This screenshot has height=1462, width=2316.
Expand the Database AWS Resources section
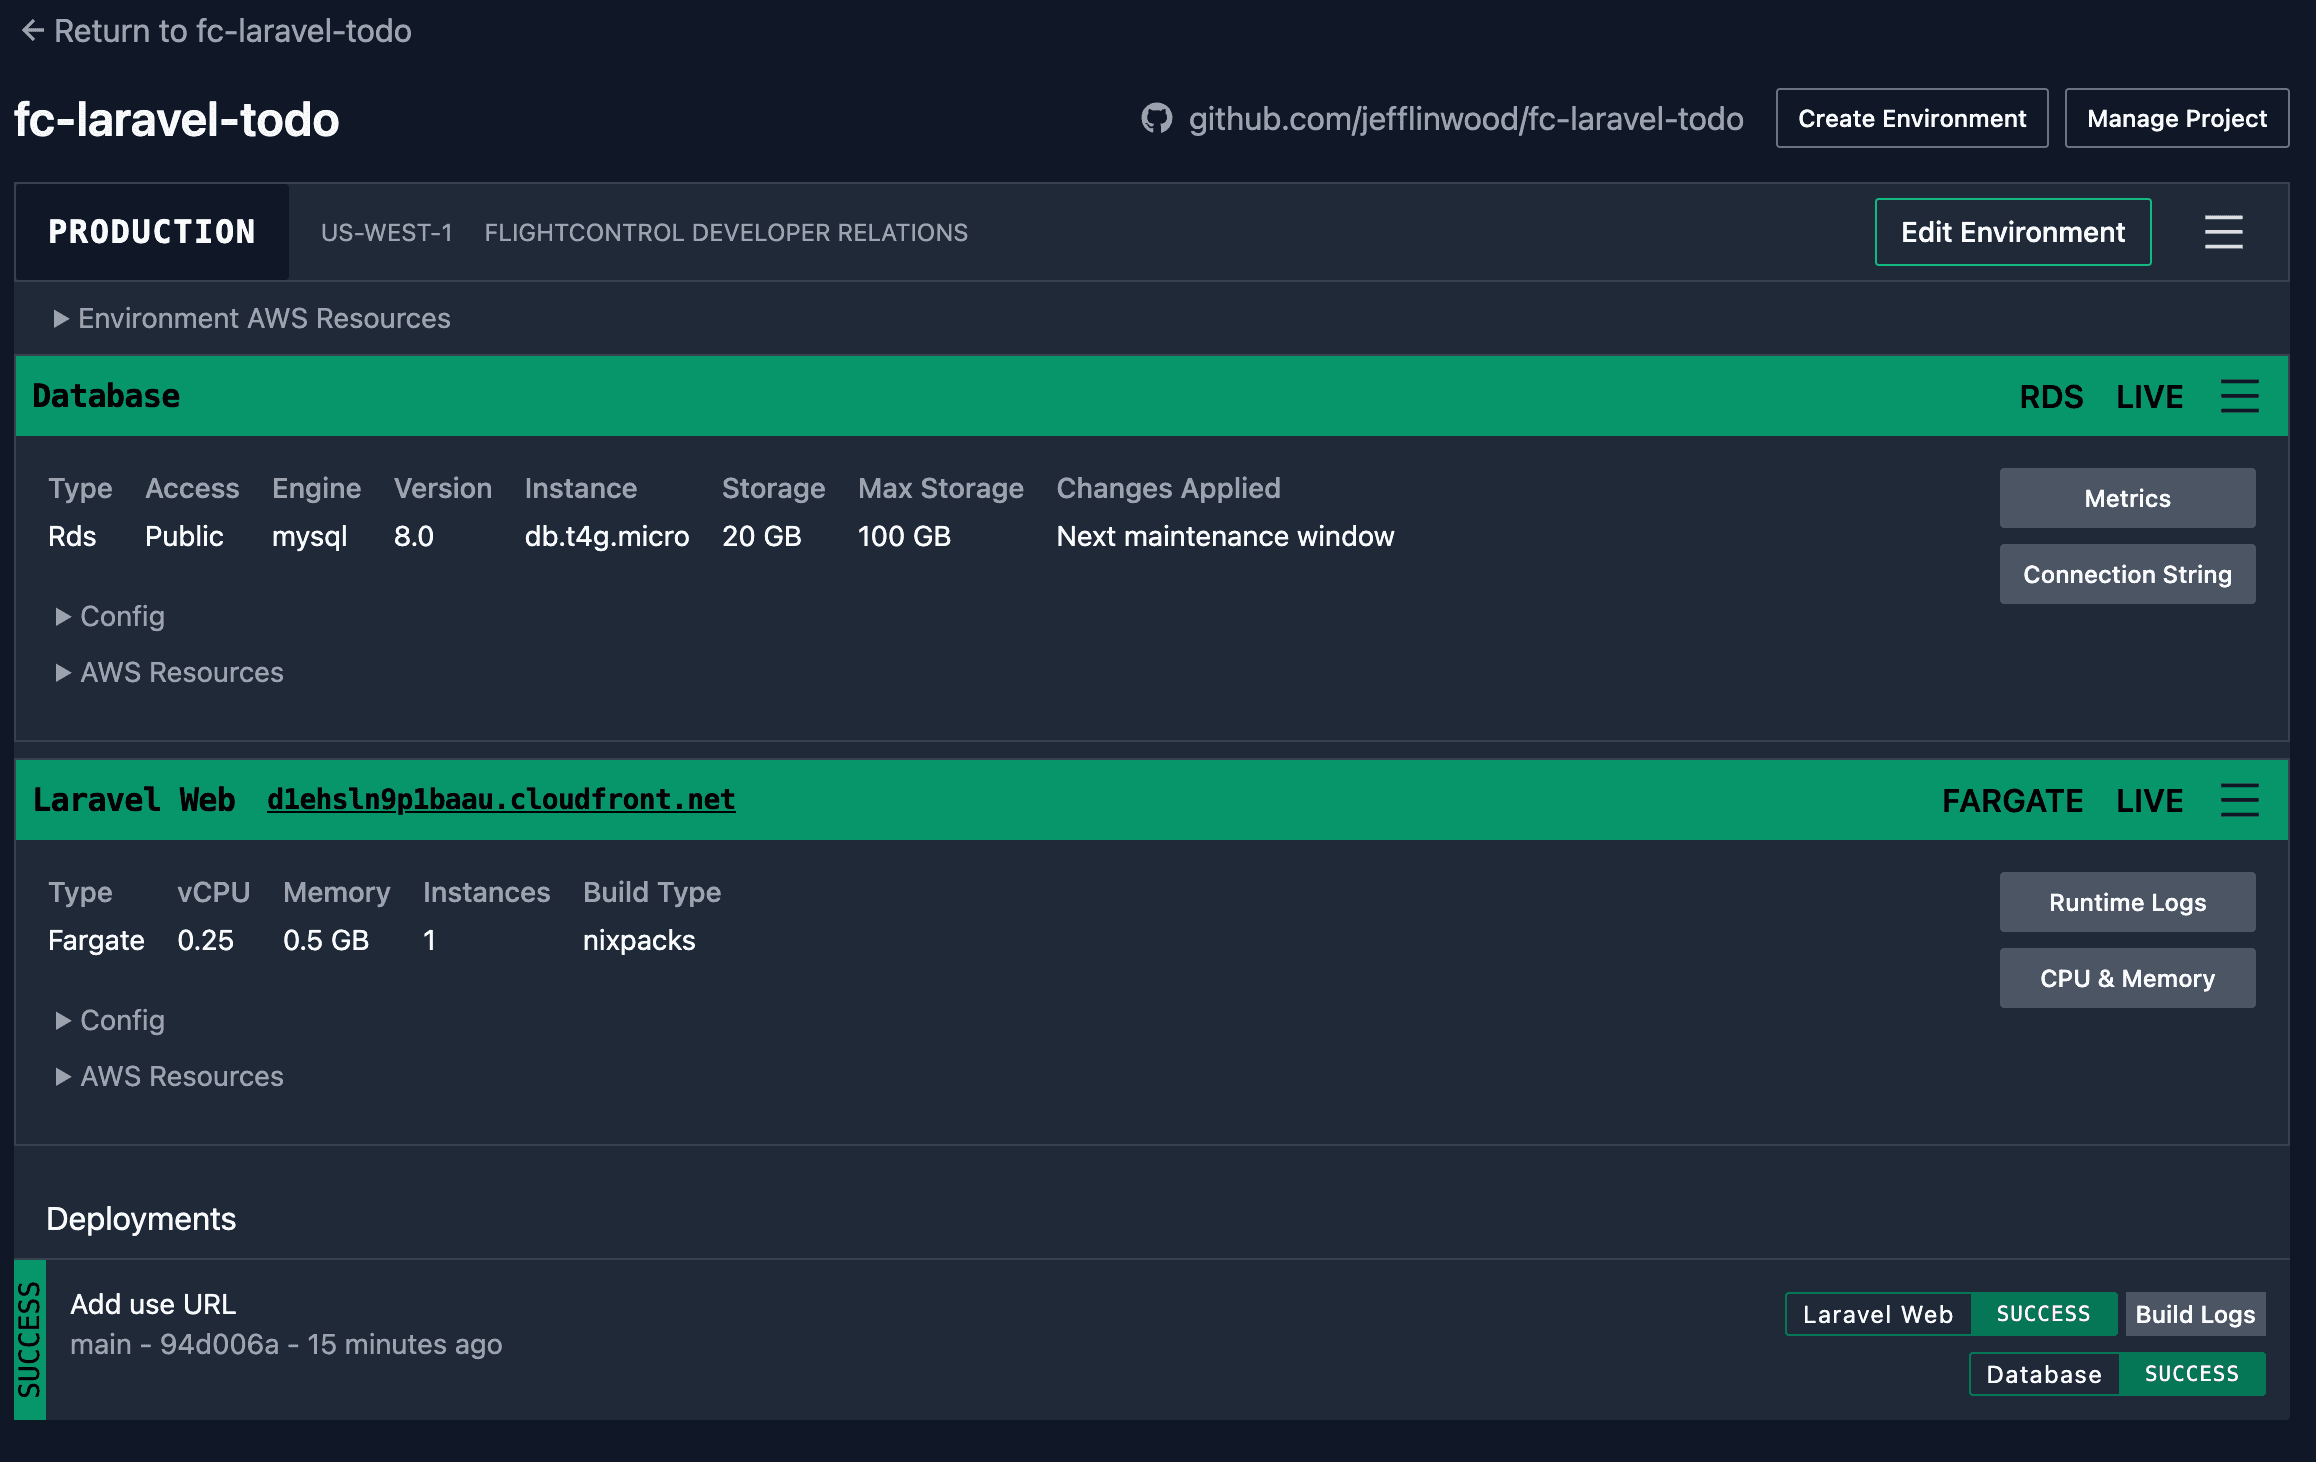tap(169, 672)
